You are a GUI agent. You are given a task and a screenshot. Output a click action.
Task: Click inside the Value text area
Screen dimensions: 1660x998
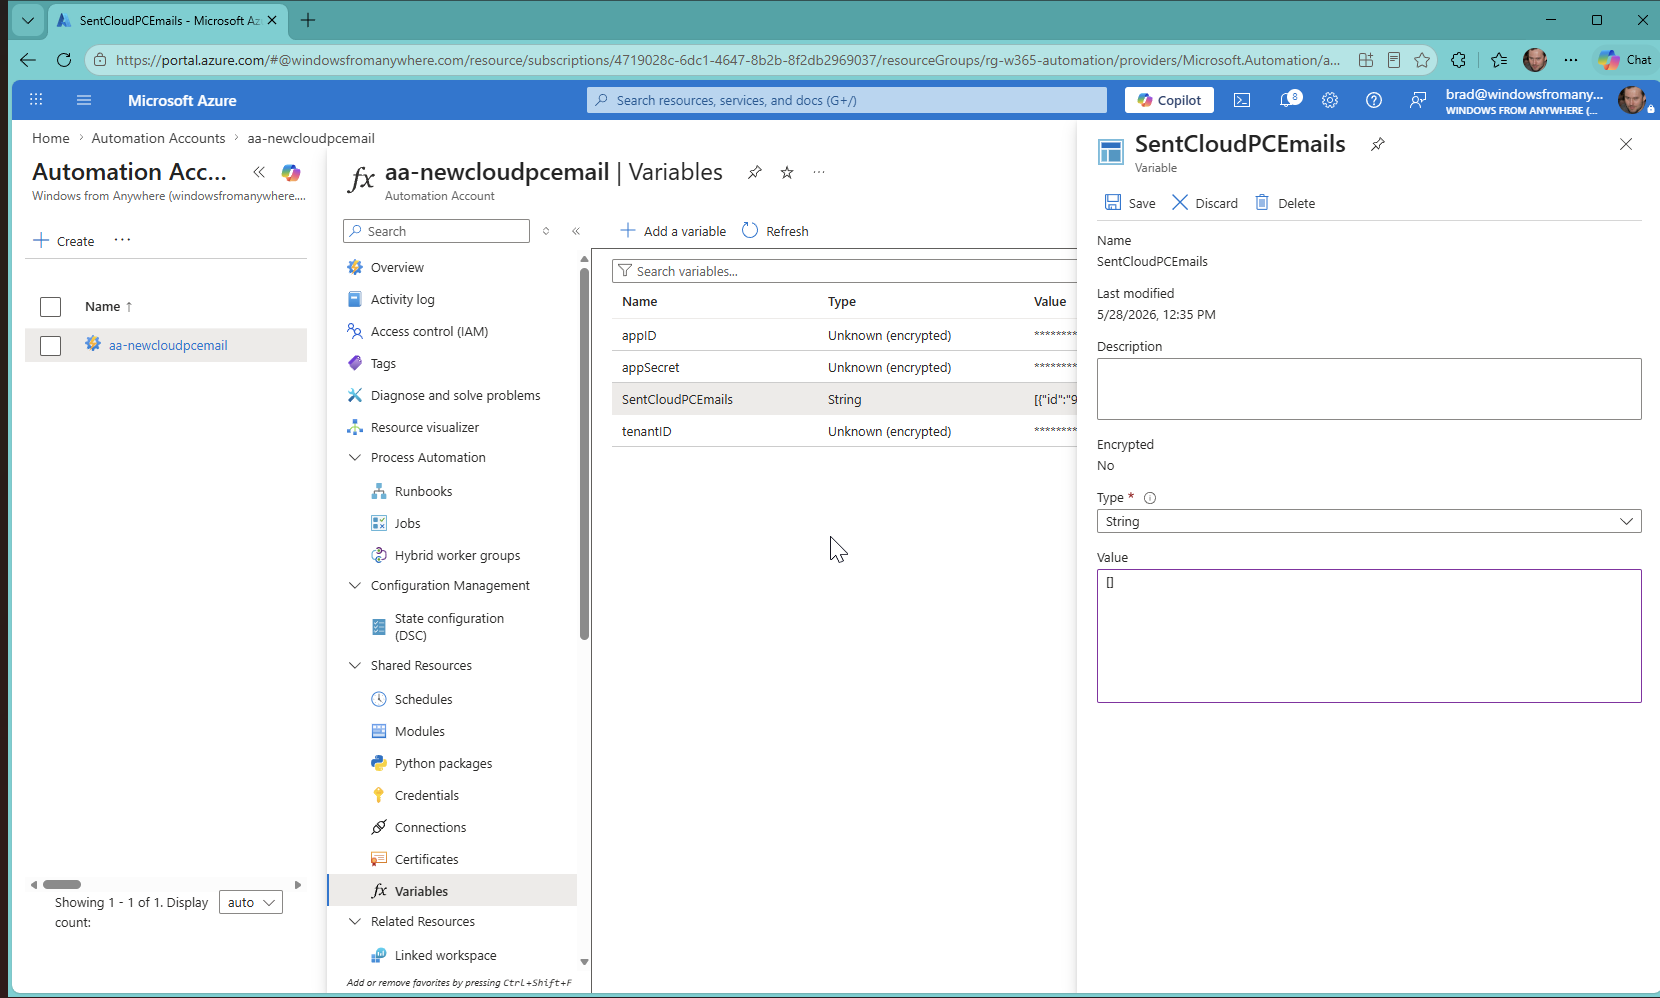(1369, 636)
